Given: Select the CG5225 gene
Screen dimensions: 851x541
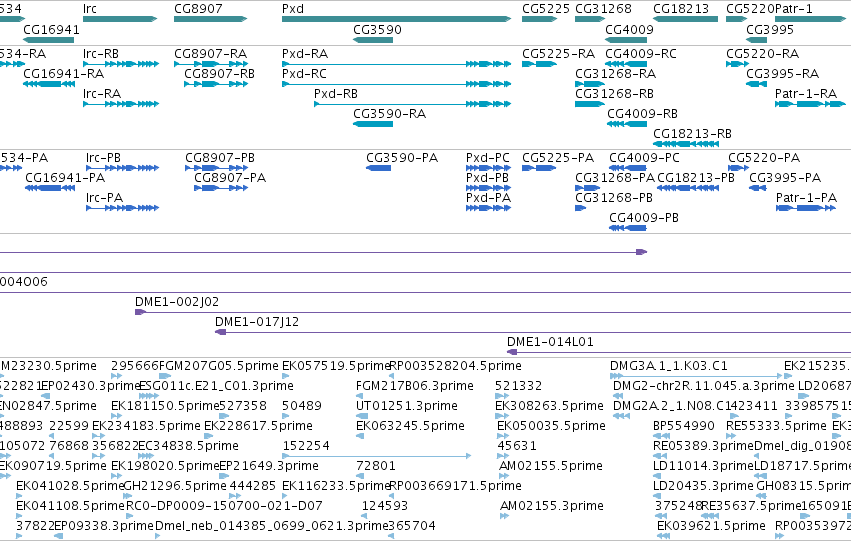Looking at the screenshot, I should [x=539, y=19].
